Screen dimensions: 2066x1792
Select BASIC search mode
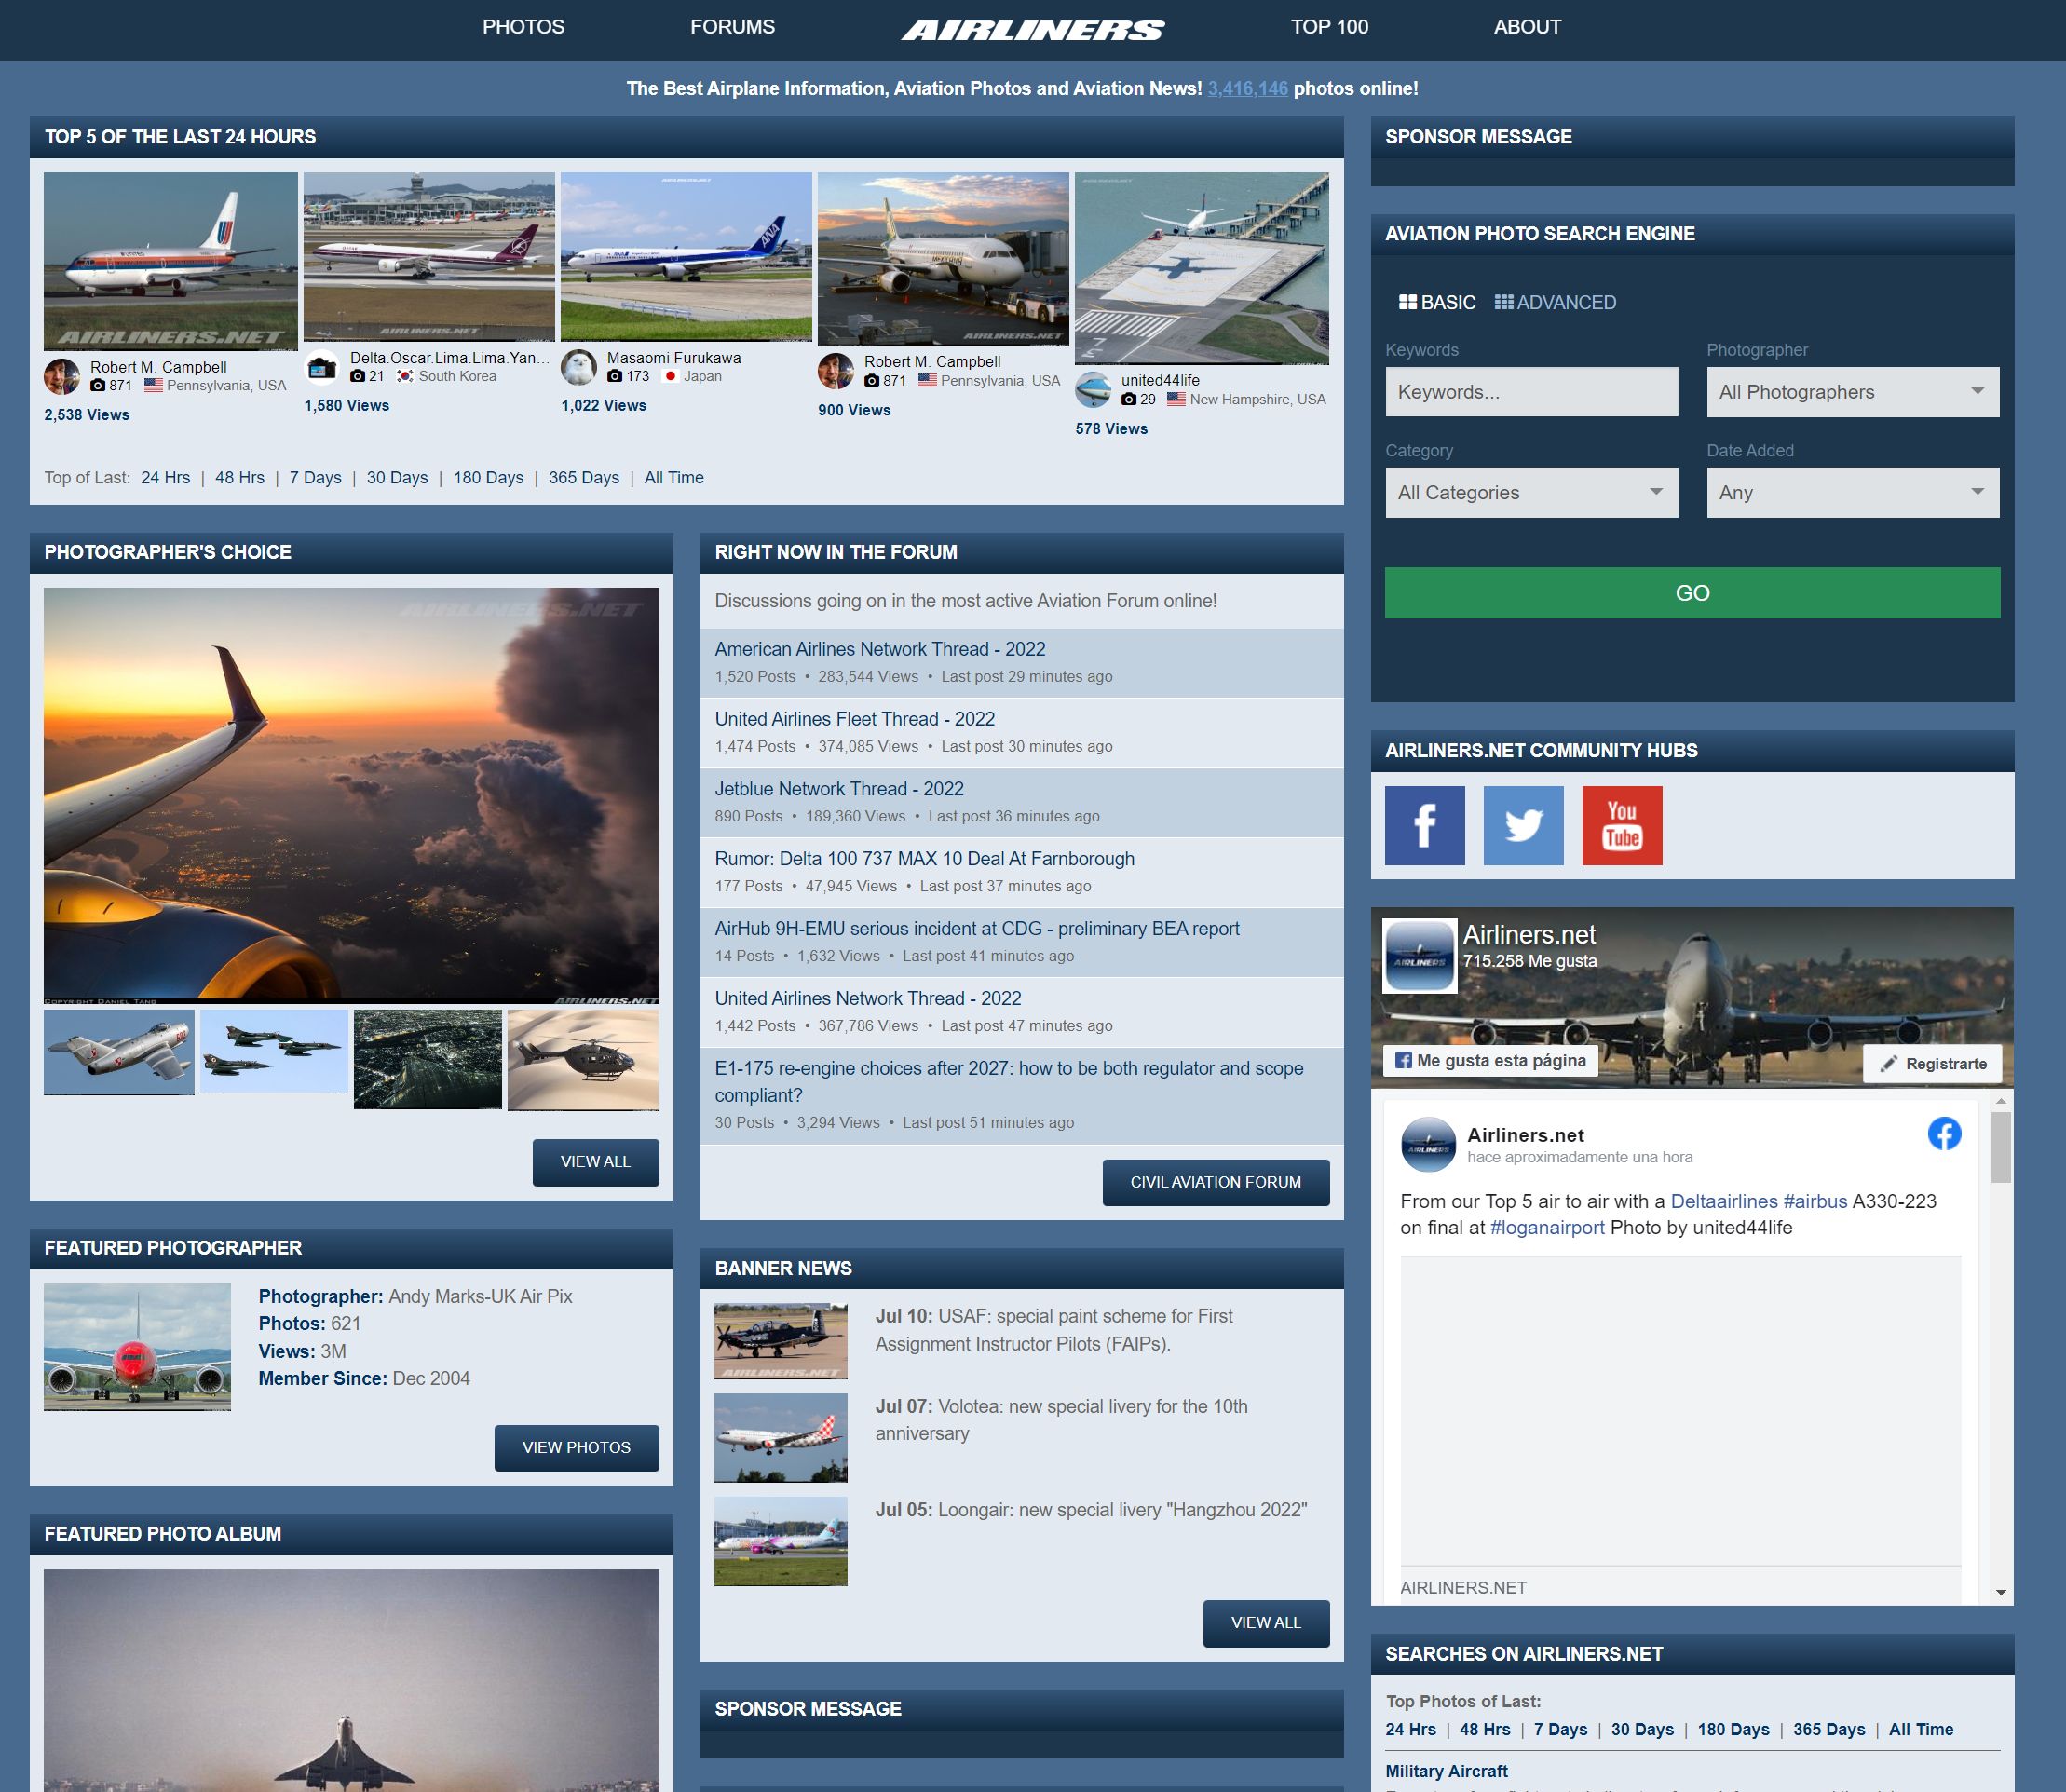coord(1439,302)
